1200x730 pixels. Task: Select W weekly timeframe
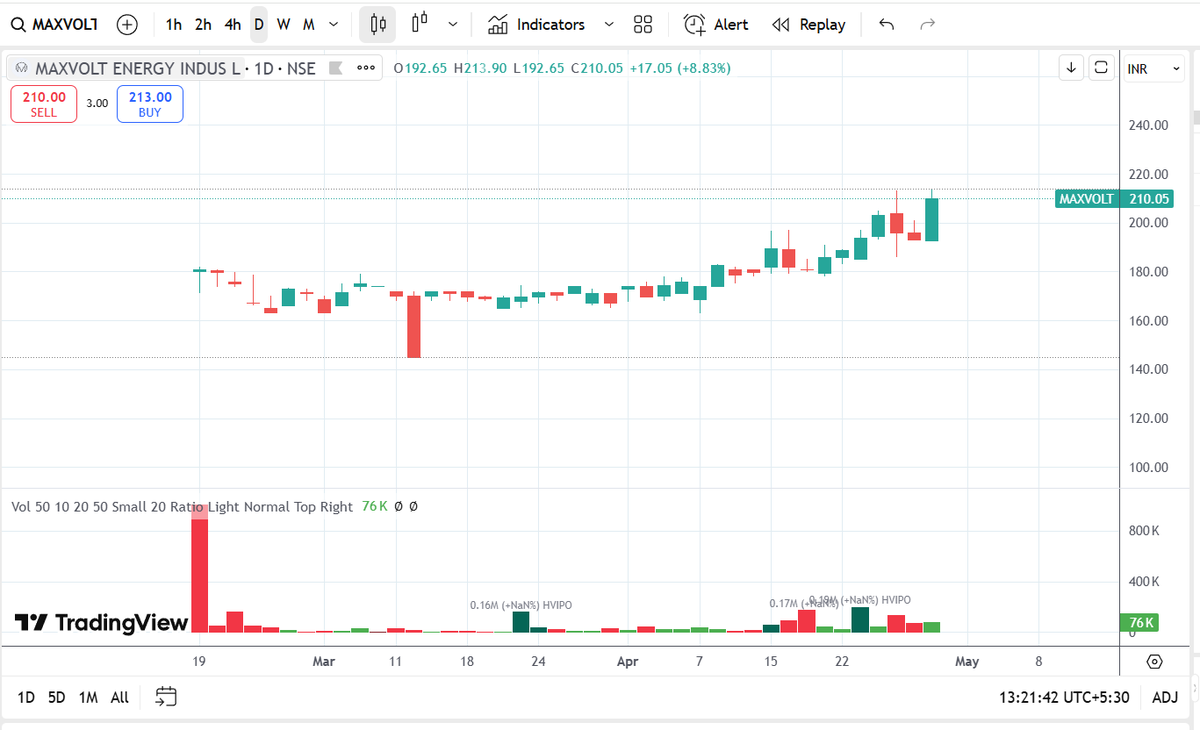click(x=283, y=24)
